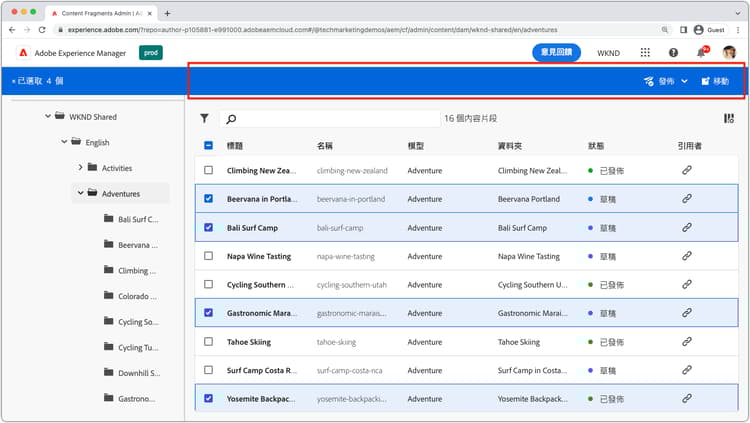
Task: Collapse the English folder chevron
Action: (64, 142)
